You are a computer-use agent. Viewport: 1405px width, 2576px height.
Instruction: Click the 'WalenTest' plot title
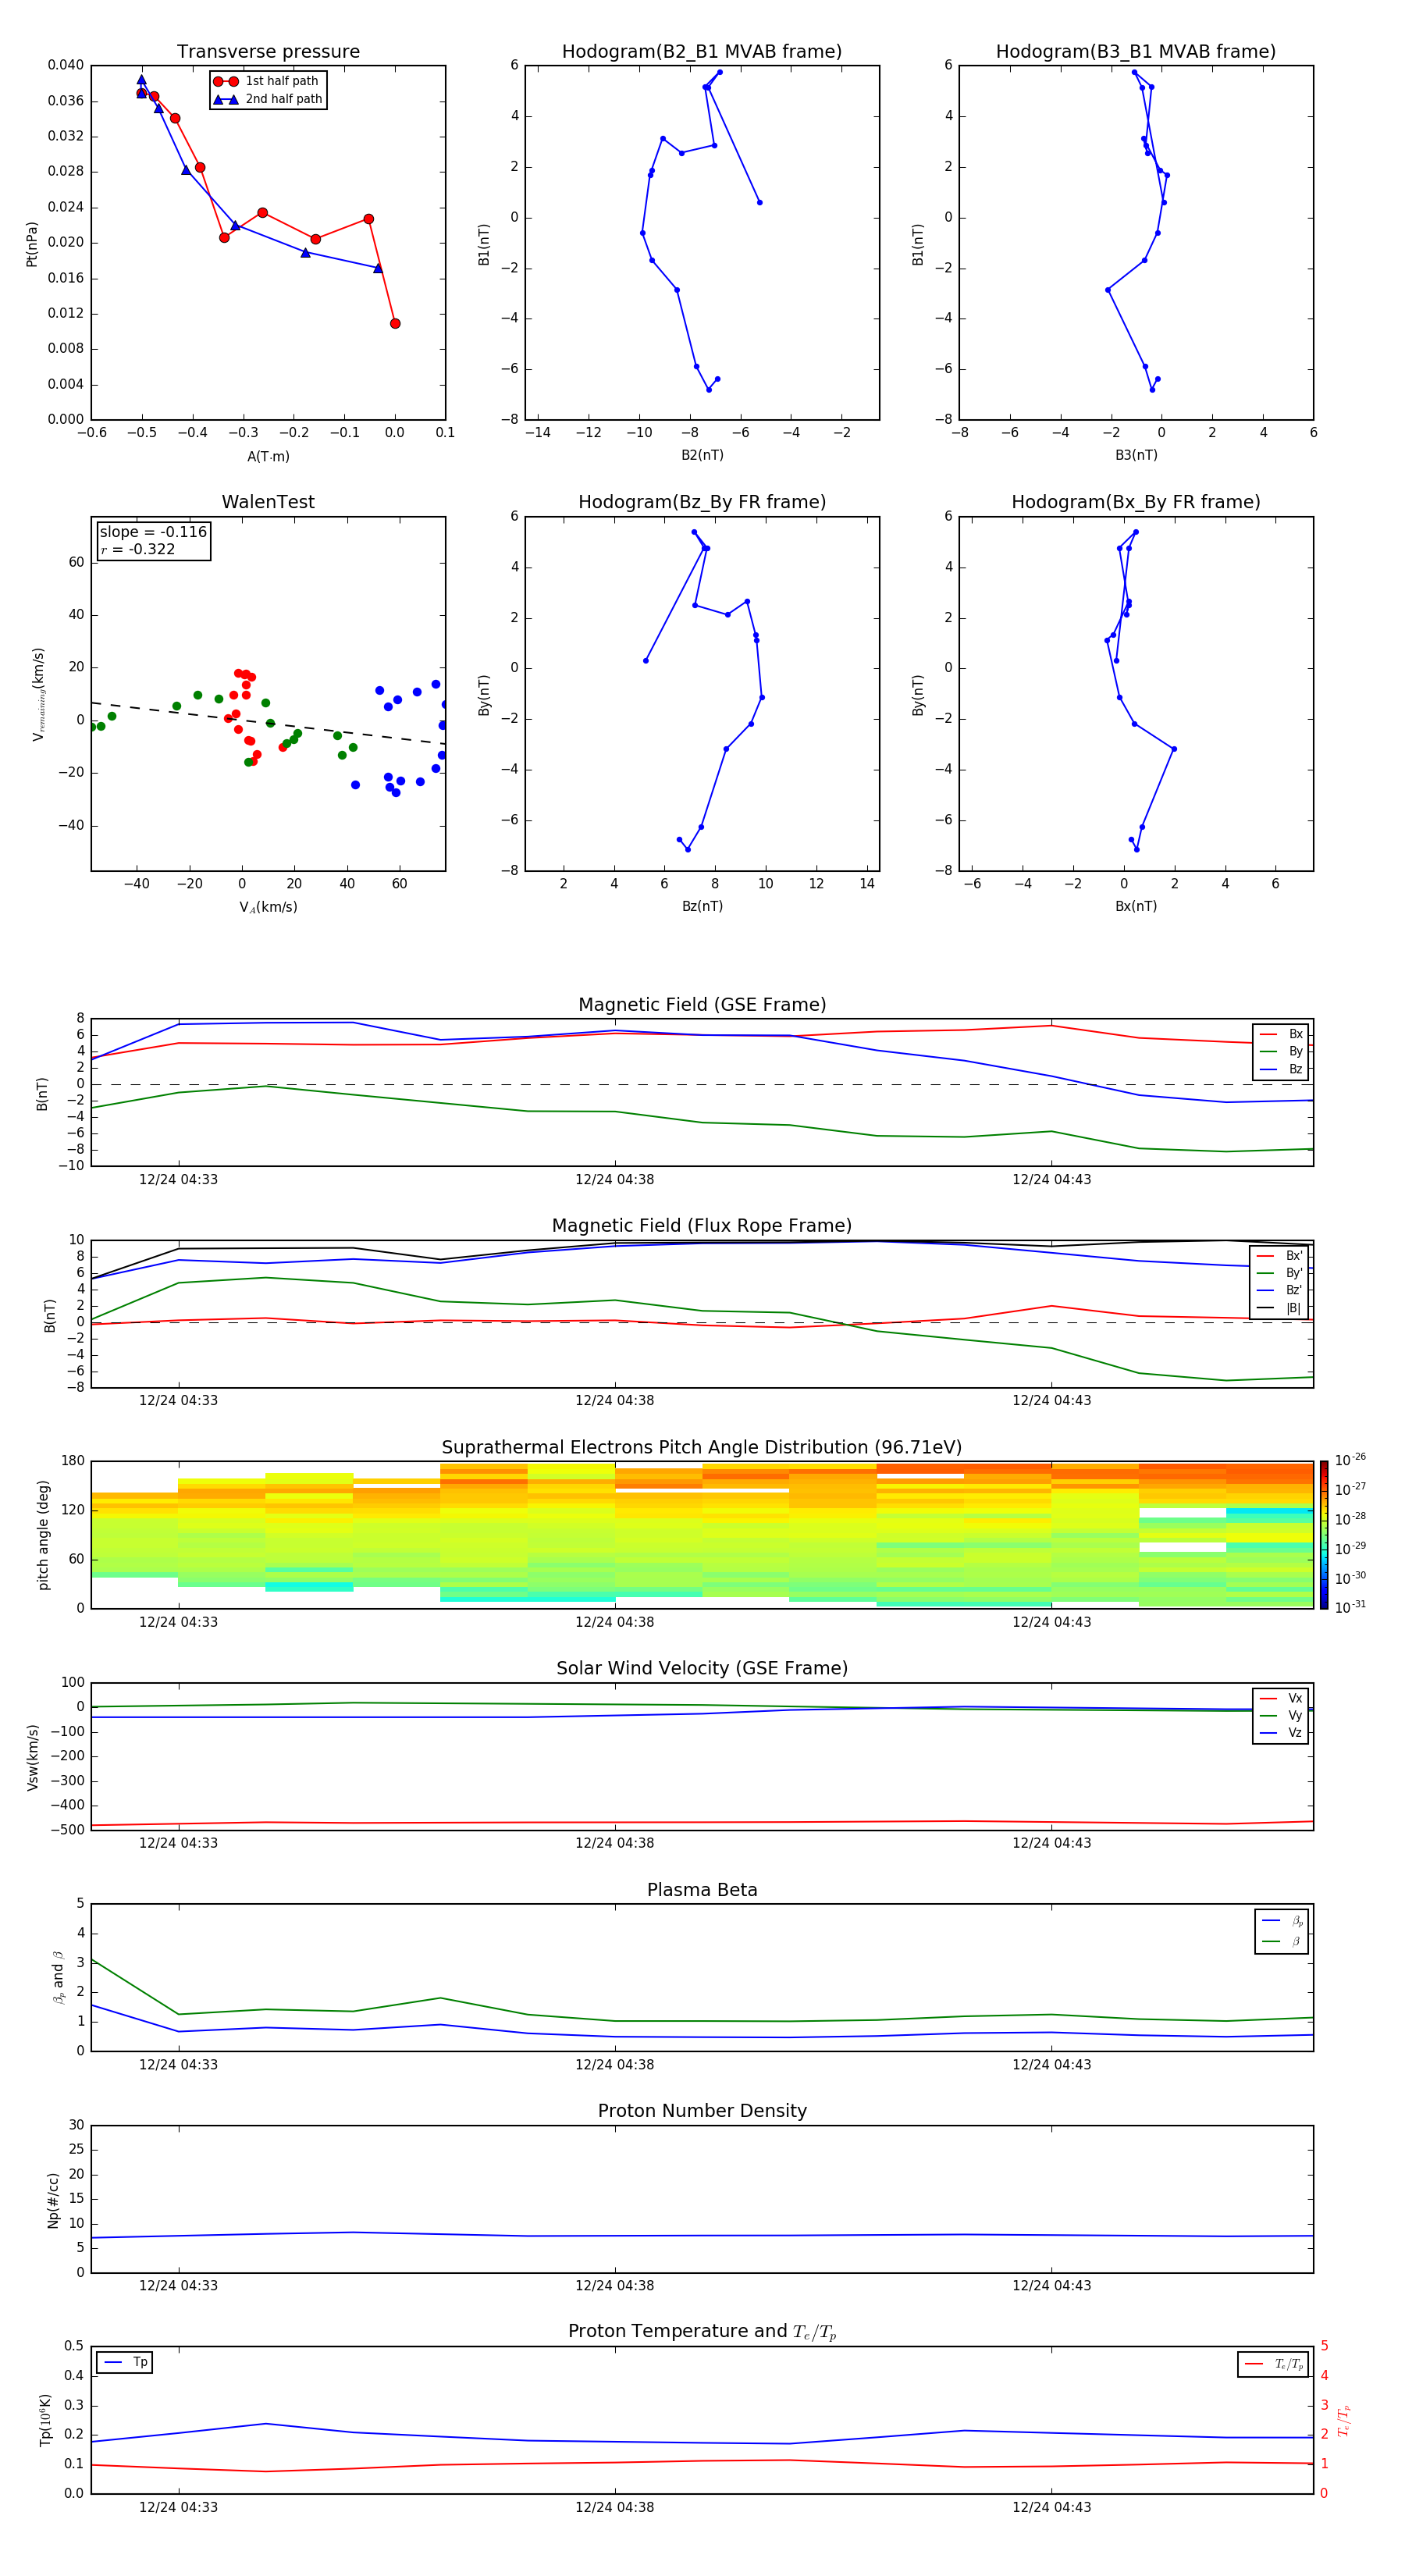[x=268, y=502]
